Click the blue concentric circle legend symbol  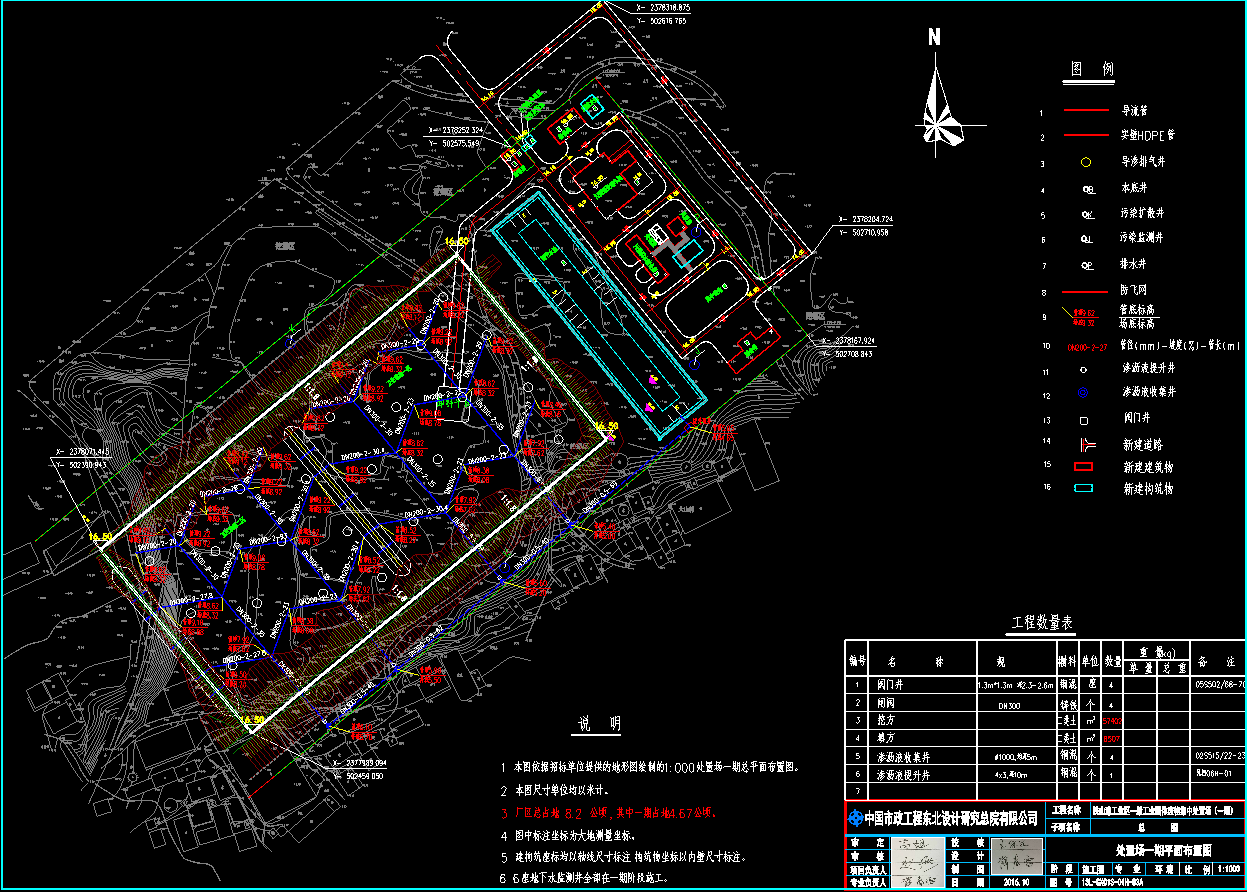pos(1085,393)
